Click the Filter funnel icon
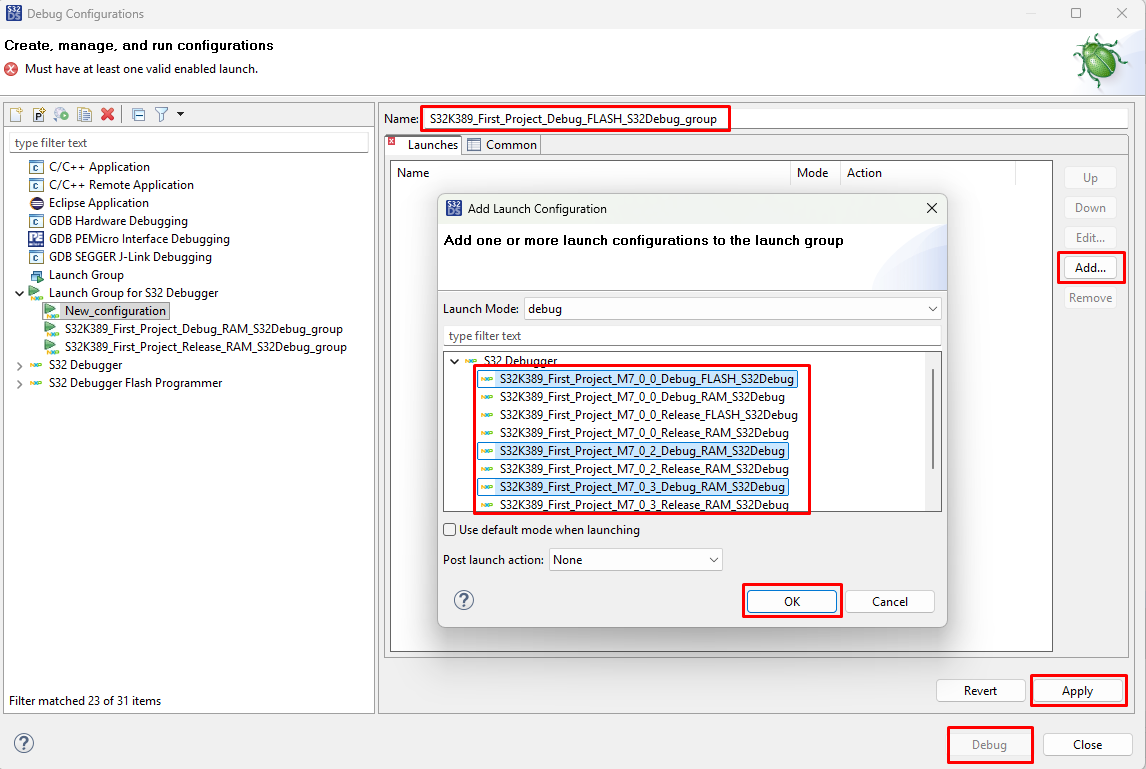 [161, 114]
